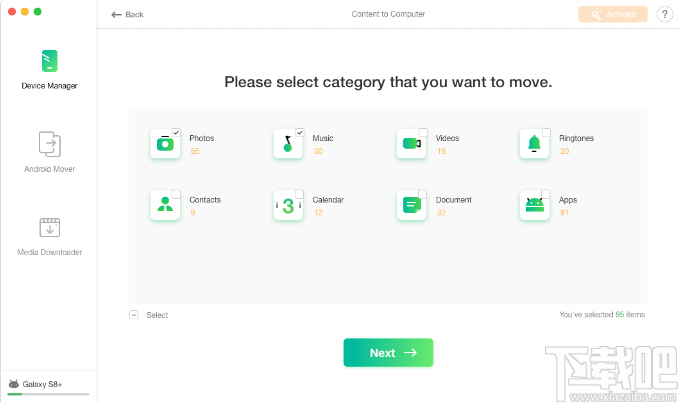
Task: Click the Document category icon
Action: tap(411, 205)
